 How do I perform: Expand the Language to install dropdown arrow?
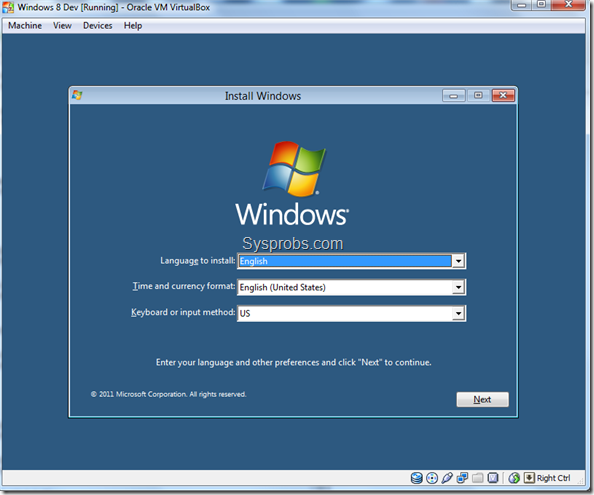click(458, 261)
